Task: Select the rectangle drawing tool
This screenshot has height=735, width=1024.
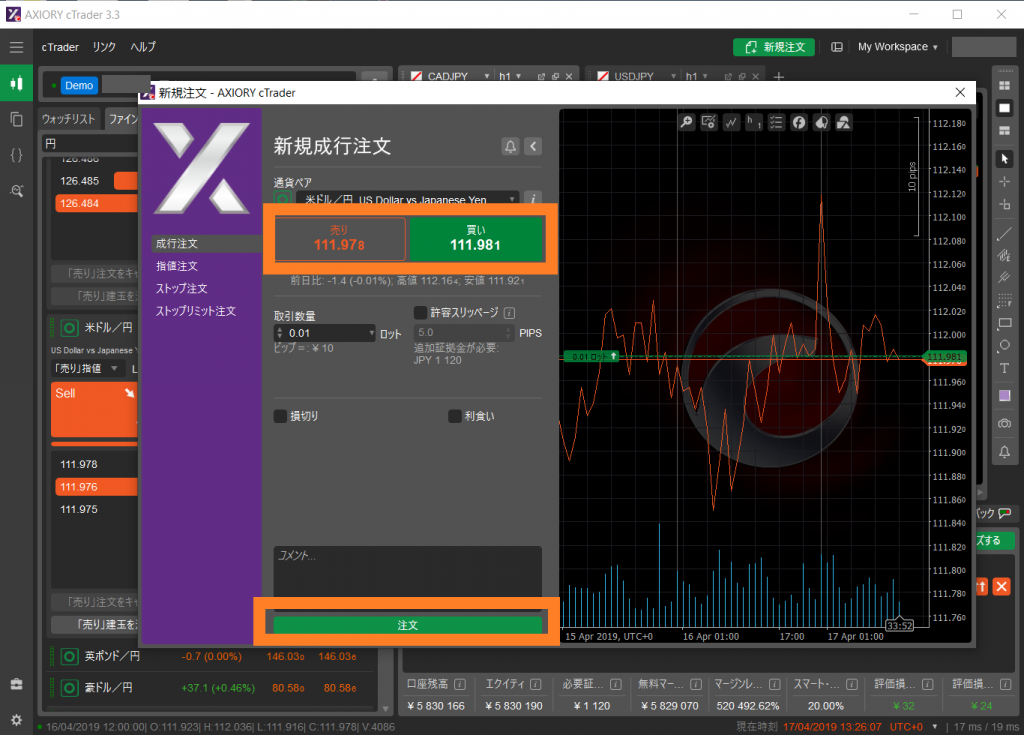Action: (x=1004, y=323)
